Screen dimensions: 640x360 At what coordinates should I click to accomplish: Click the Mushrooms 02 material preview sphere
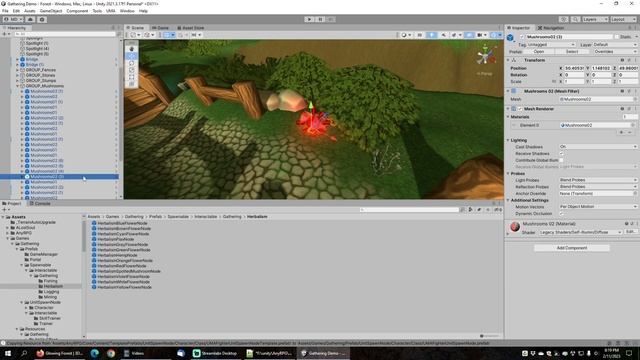[x=515, y=226]
